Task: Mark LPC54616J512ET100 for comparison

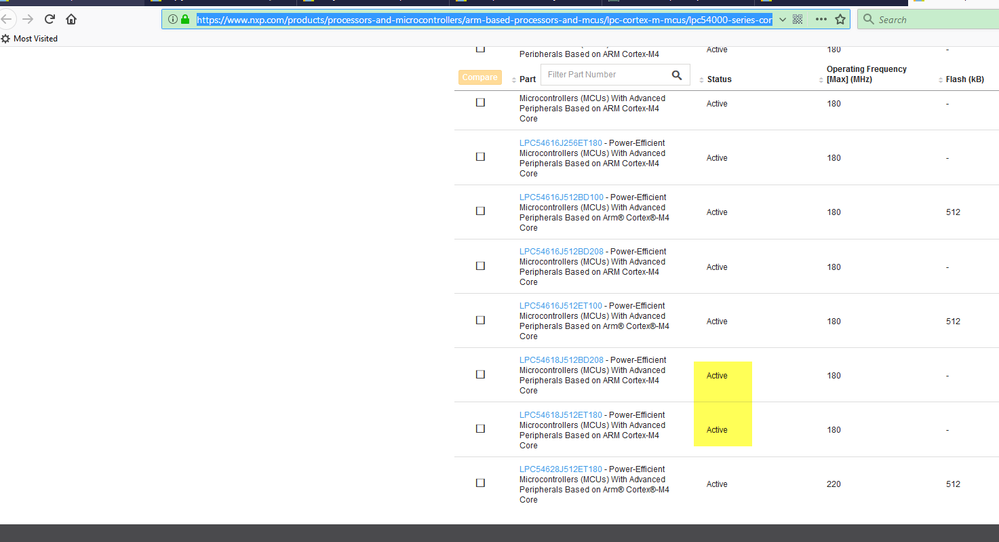Action: click(x=480, y=320)
